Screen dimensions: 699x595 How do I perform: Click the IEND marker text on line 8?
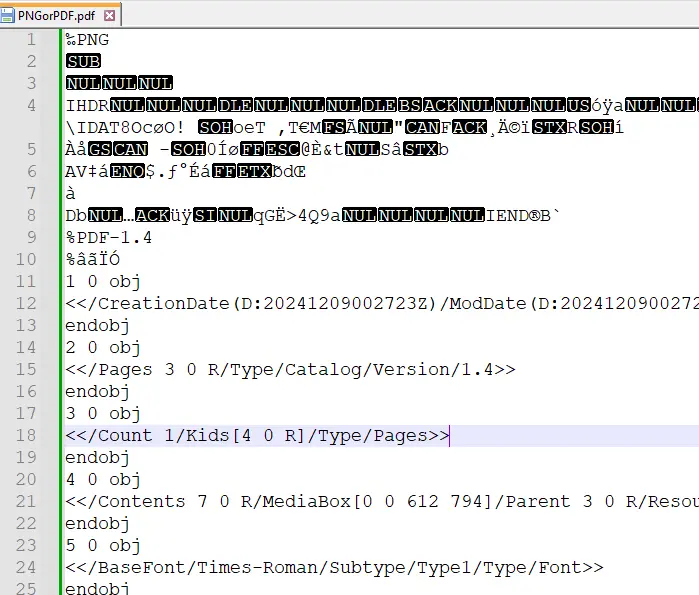507,216
